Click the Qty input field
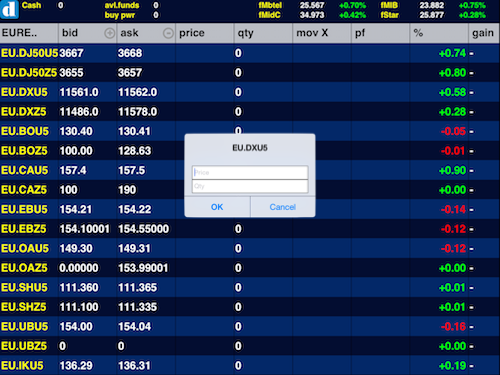 250,186
